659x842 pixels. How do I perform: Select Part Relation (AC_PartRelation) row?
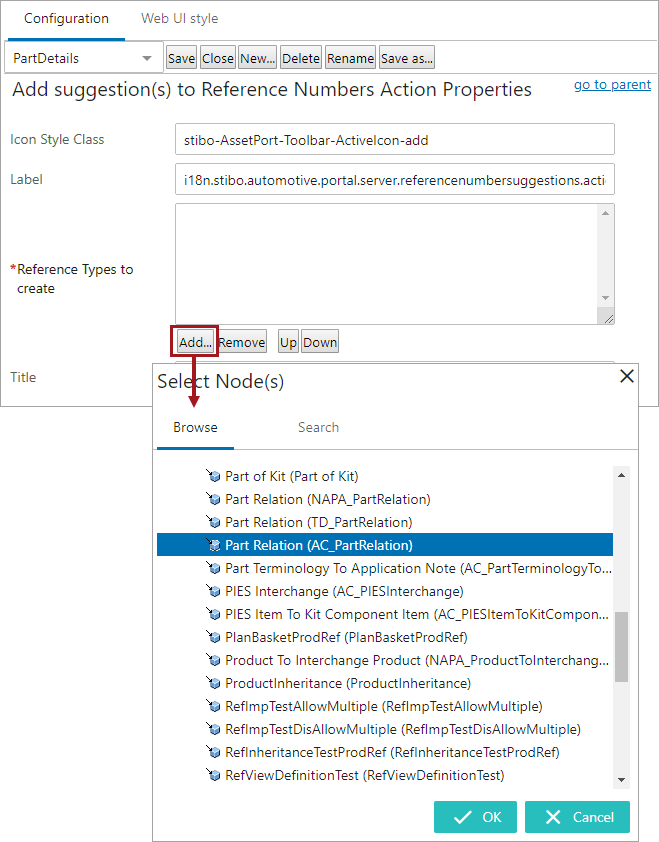385,545
